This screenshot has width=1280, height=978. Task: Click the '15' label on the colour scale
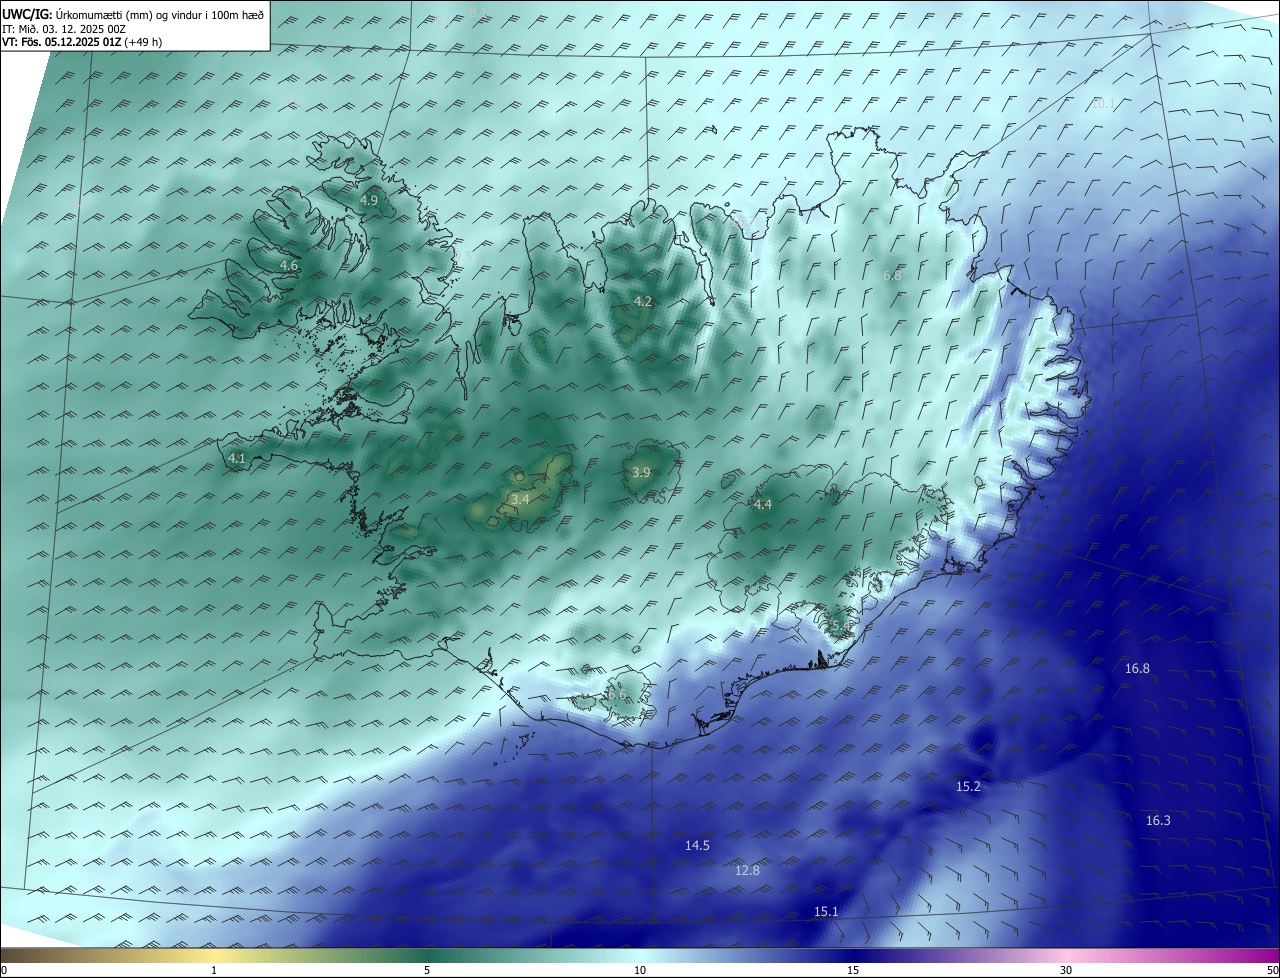(x=853, y=971)
